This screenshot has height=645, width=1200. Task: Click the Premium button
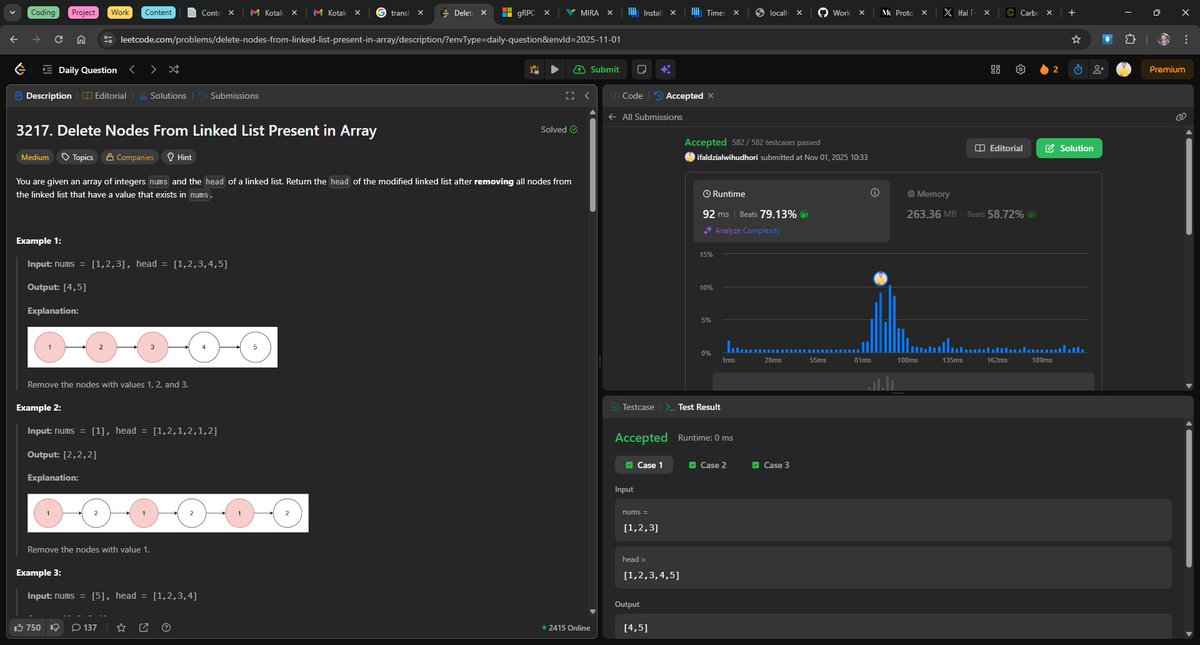pos(1167,70)
